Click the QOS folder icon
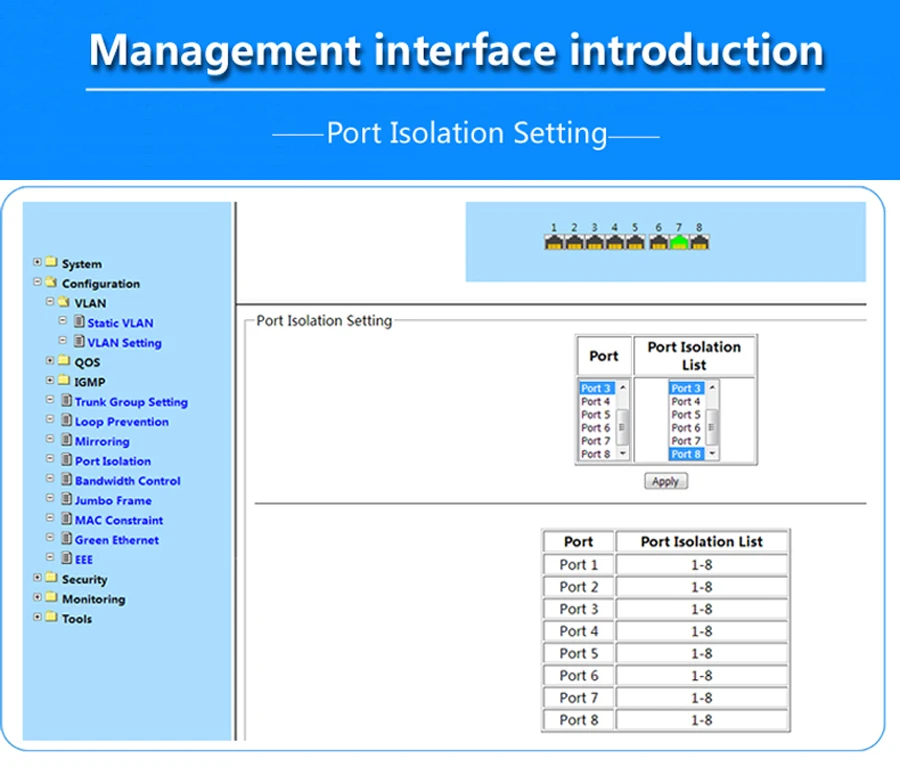The width and height of the screenshot is (900, 767). tap(64, 361)
